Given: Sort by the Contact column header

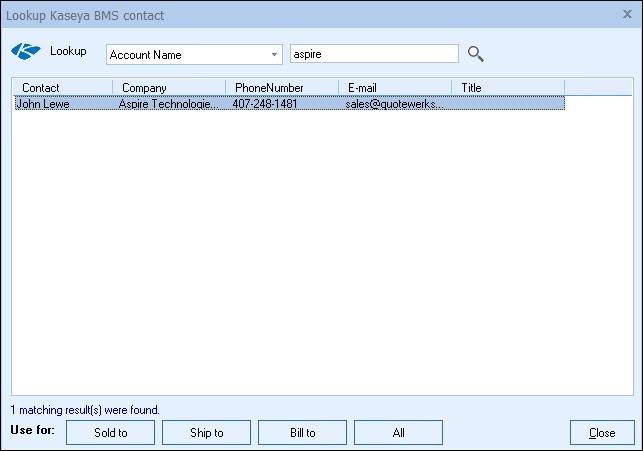Looking at the screenshot, I should pos(63,88).
